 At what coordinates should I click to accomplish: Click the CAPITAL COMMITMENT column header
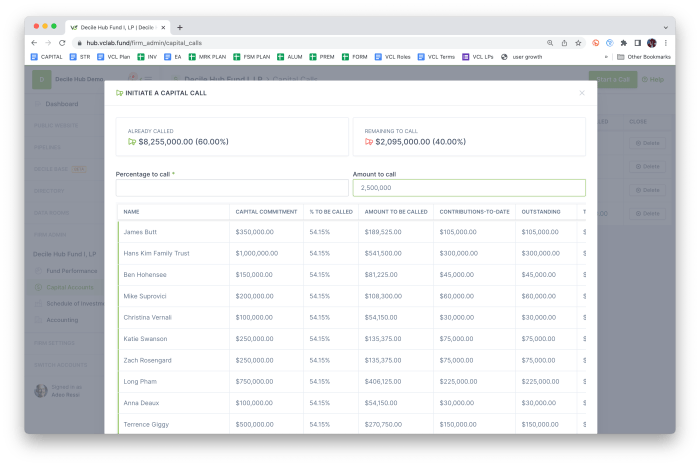point(266,212)
